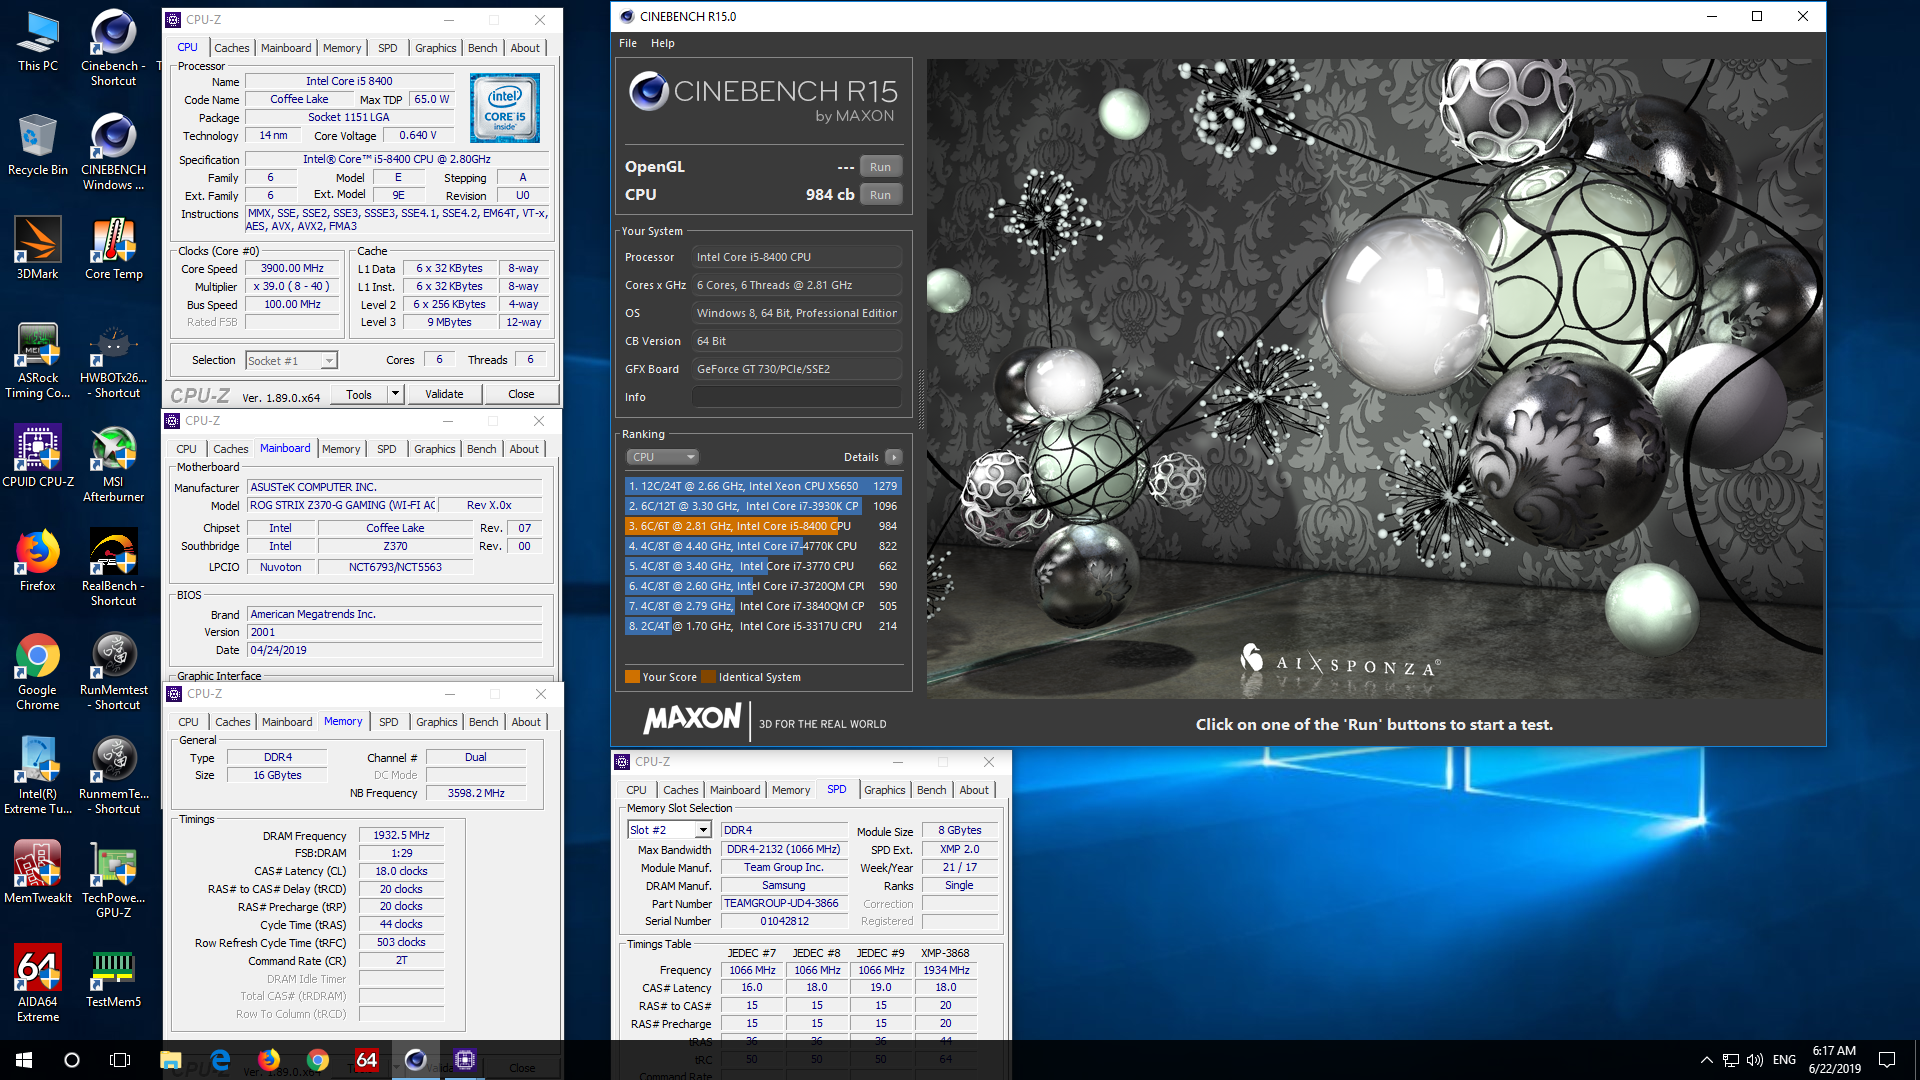The width and height of the screenshot is (1920, 1080).
Task: Select i7-3930K ranking row
Action: (x=763, y=506)
